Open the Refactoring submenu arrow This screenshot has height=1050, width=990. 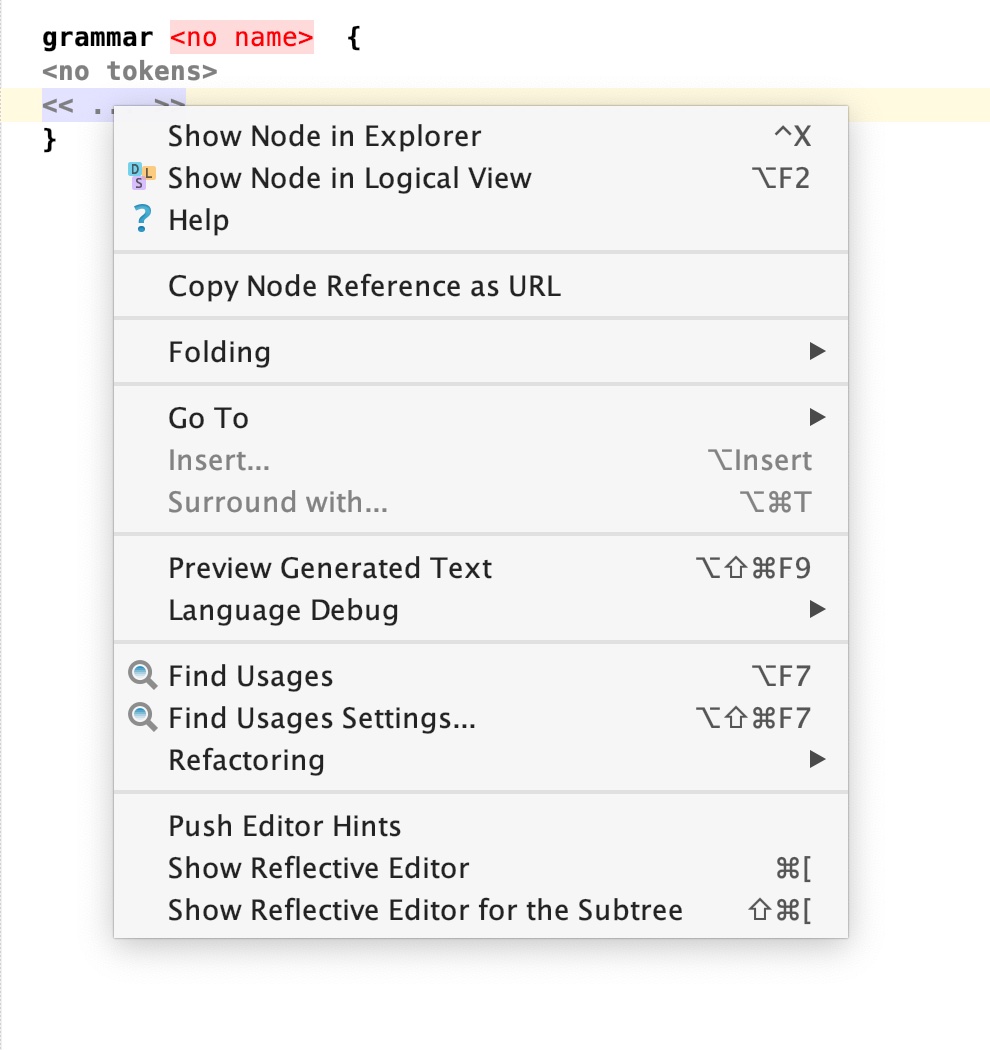817,760
